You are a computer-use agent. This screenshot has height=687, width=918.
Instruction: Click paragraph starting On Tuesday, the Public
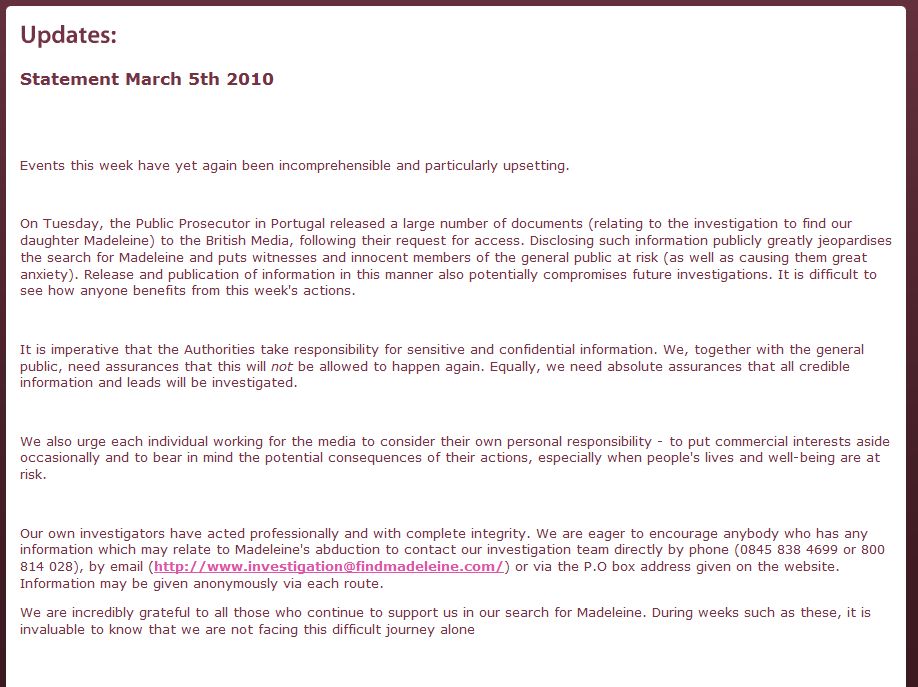[447, 258]
